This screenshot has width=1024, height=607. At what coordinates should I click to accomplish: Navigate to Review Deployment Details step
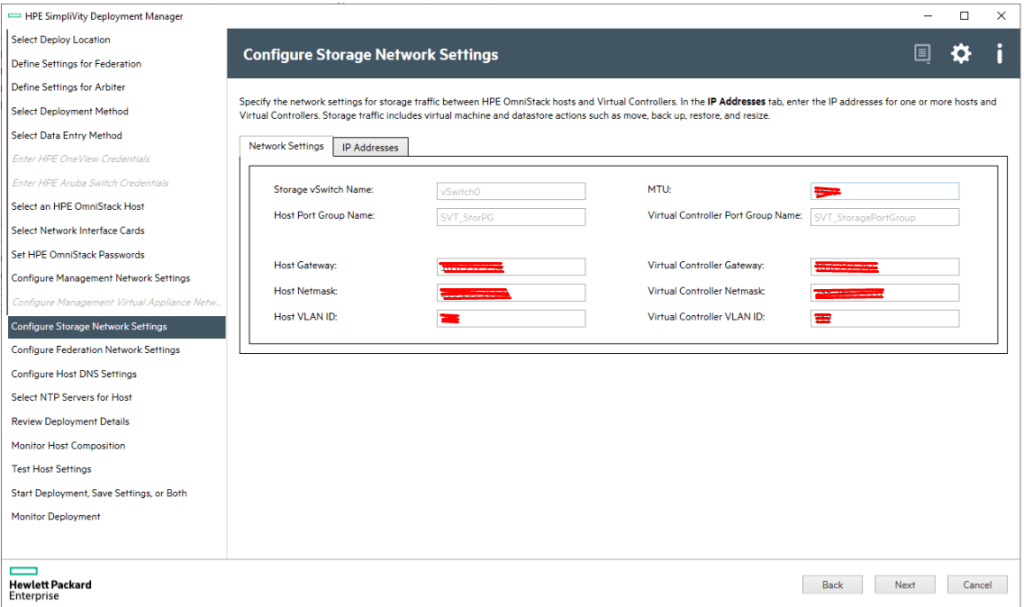(x=70, y=422)
